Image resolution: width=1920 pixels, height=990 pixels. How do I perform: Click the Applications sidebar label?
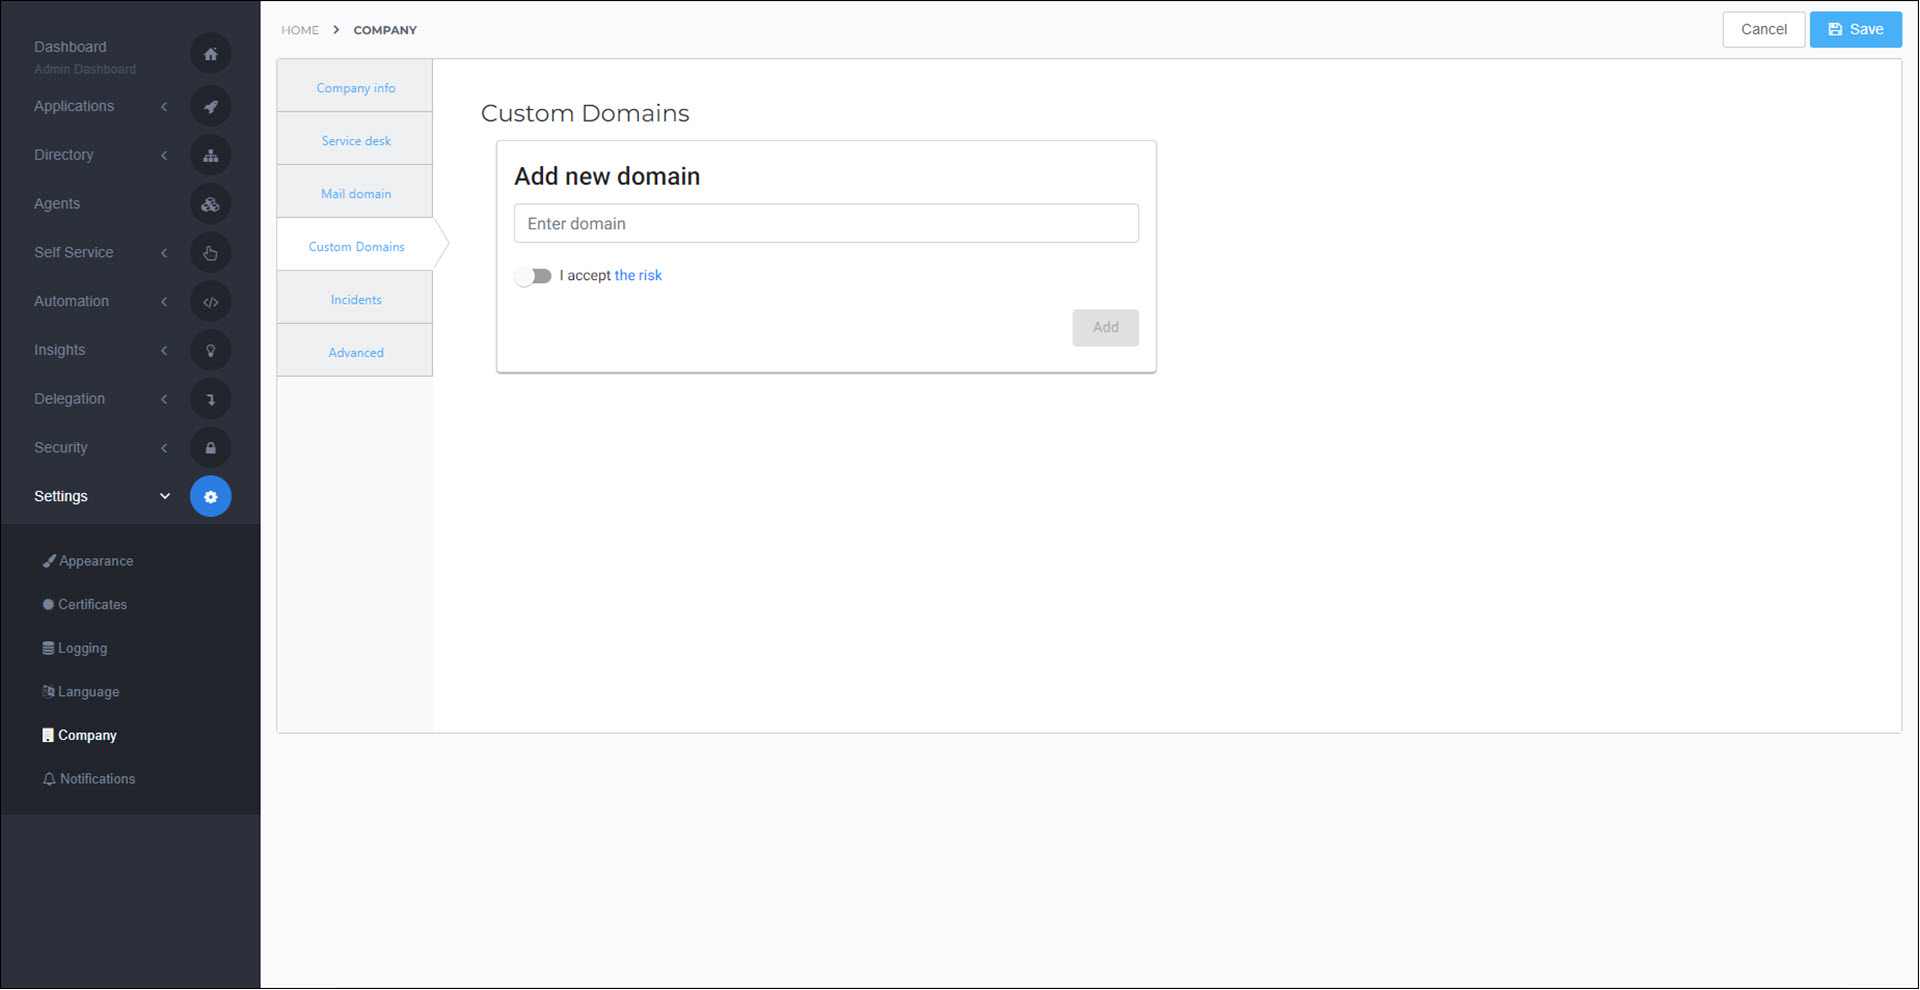click(x=74, y=106)
